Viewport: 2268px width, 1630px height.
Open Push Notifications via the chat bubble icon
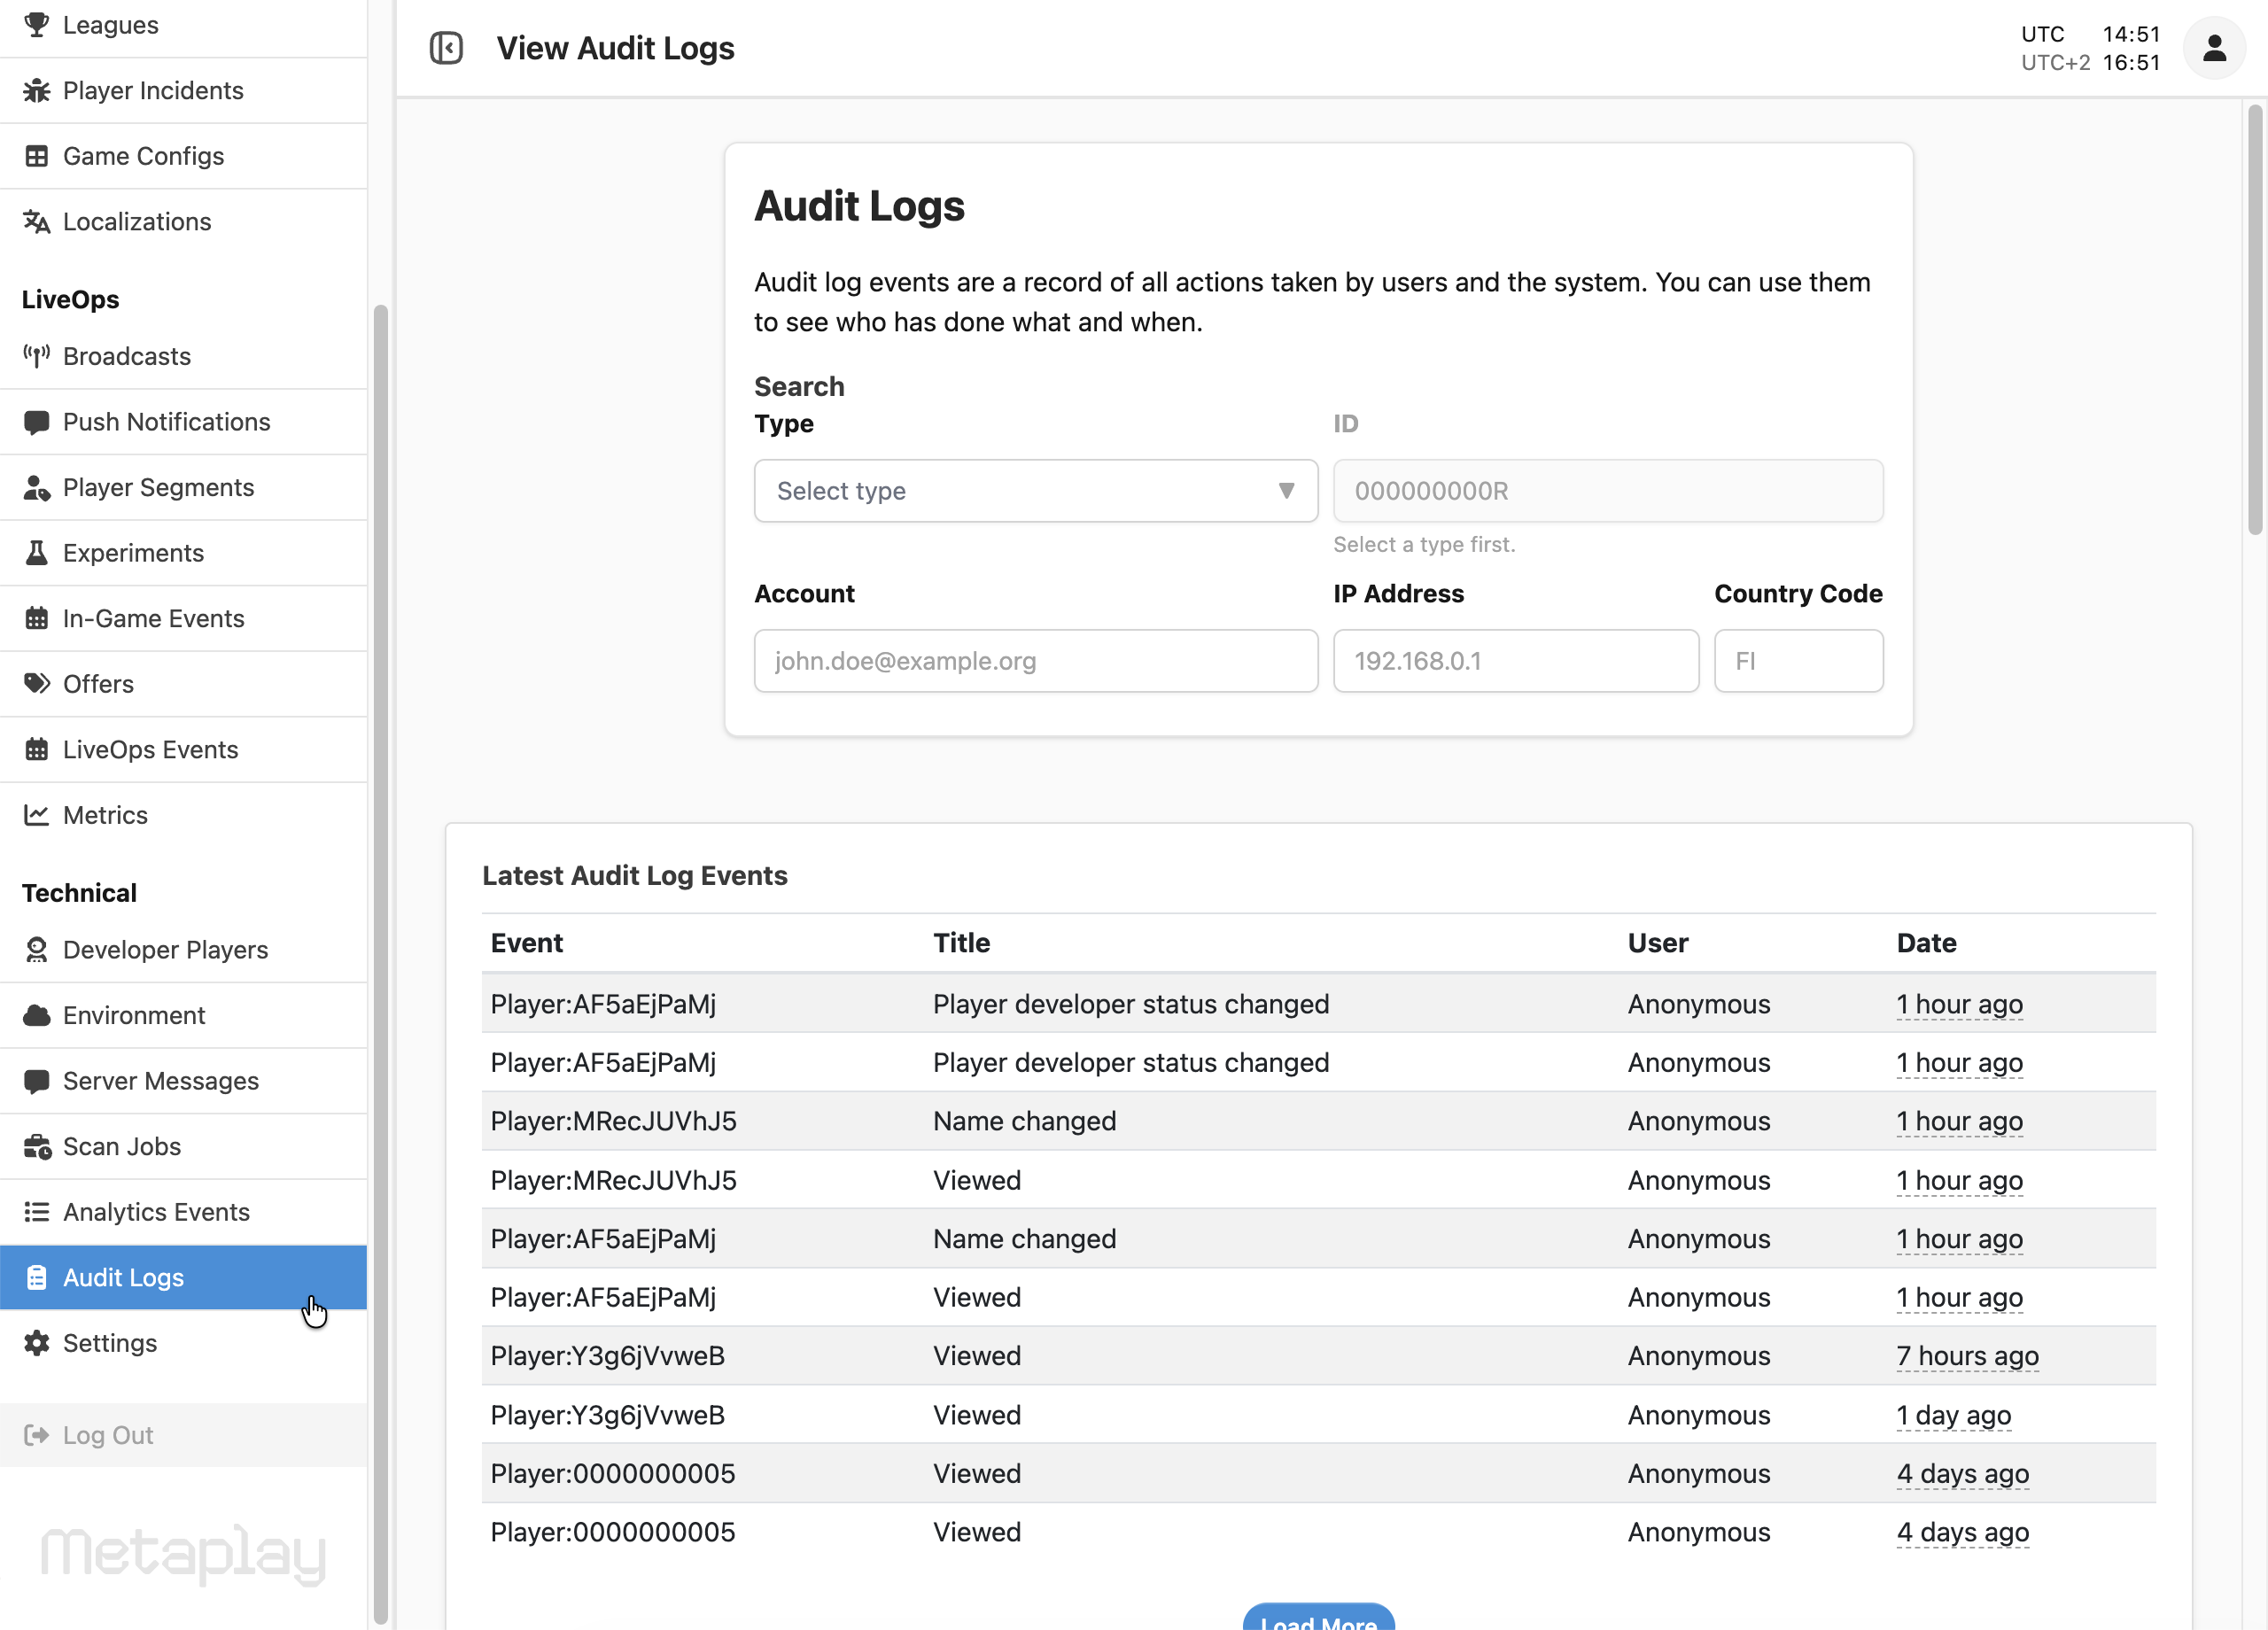(37, 421)
